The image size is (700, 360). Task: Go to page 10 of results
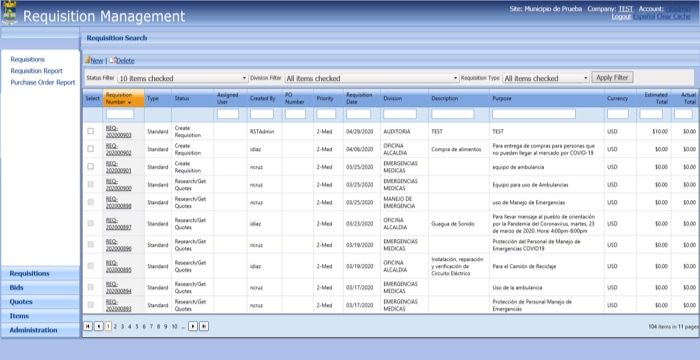174,327
